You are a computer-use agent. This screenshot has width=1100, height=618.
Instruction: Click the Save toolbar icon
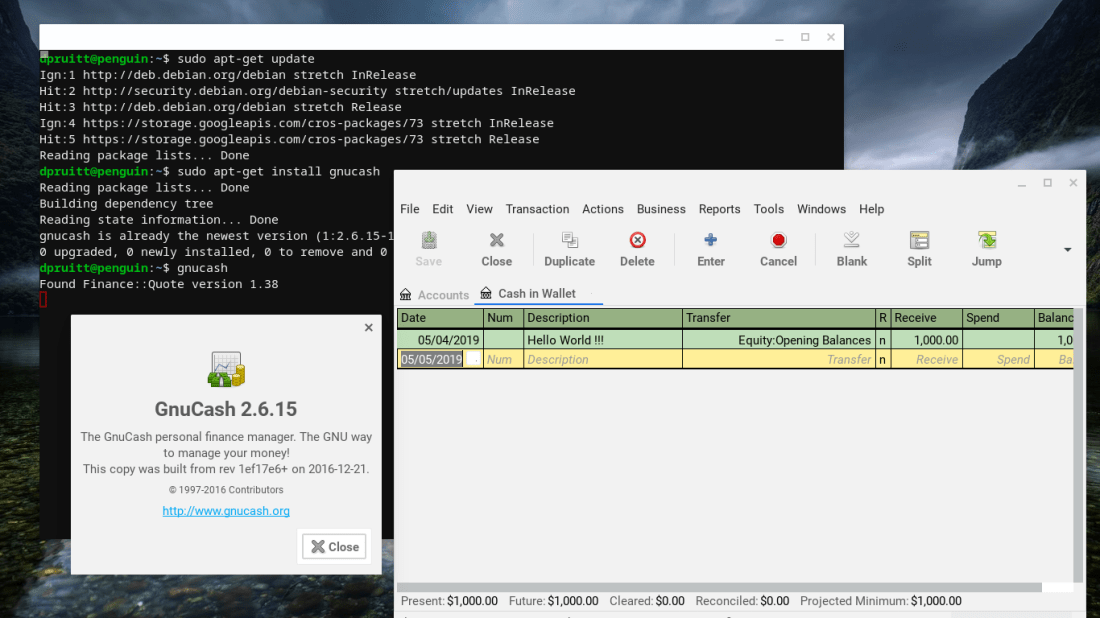[x=428, y=248]
